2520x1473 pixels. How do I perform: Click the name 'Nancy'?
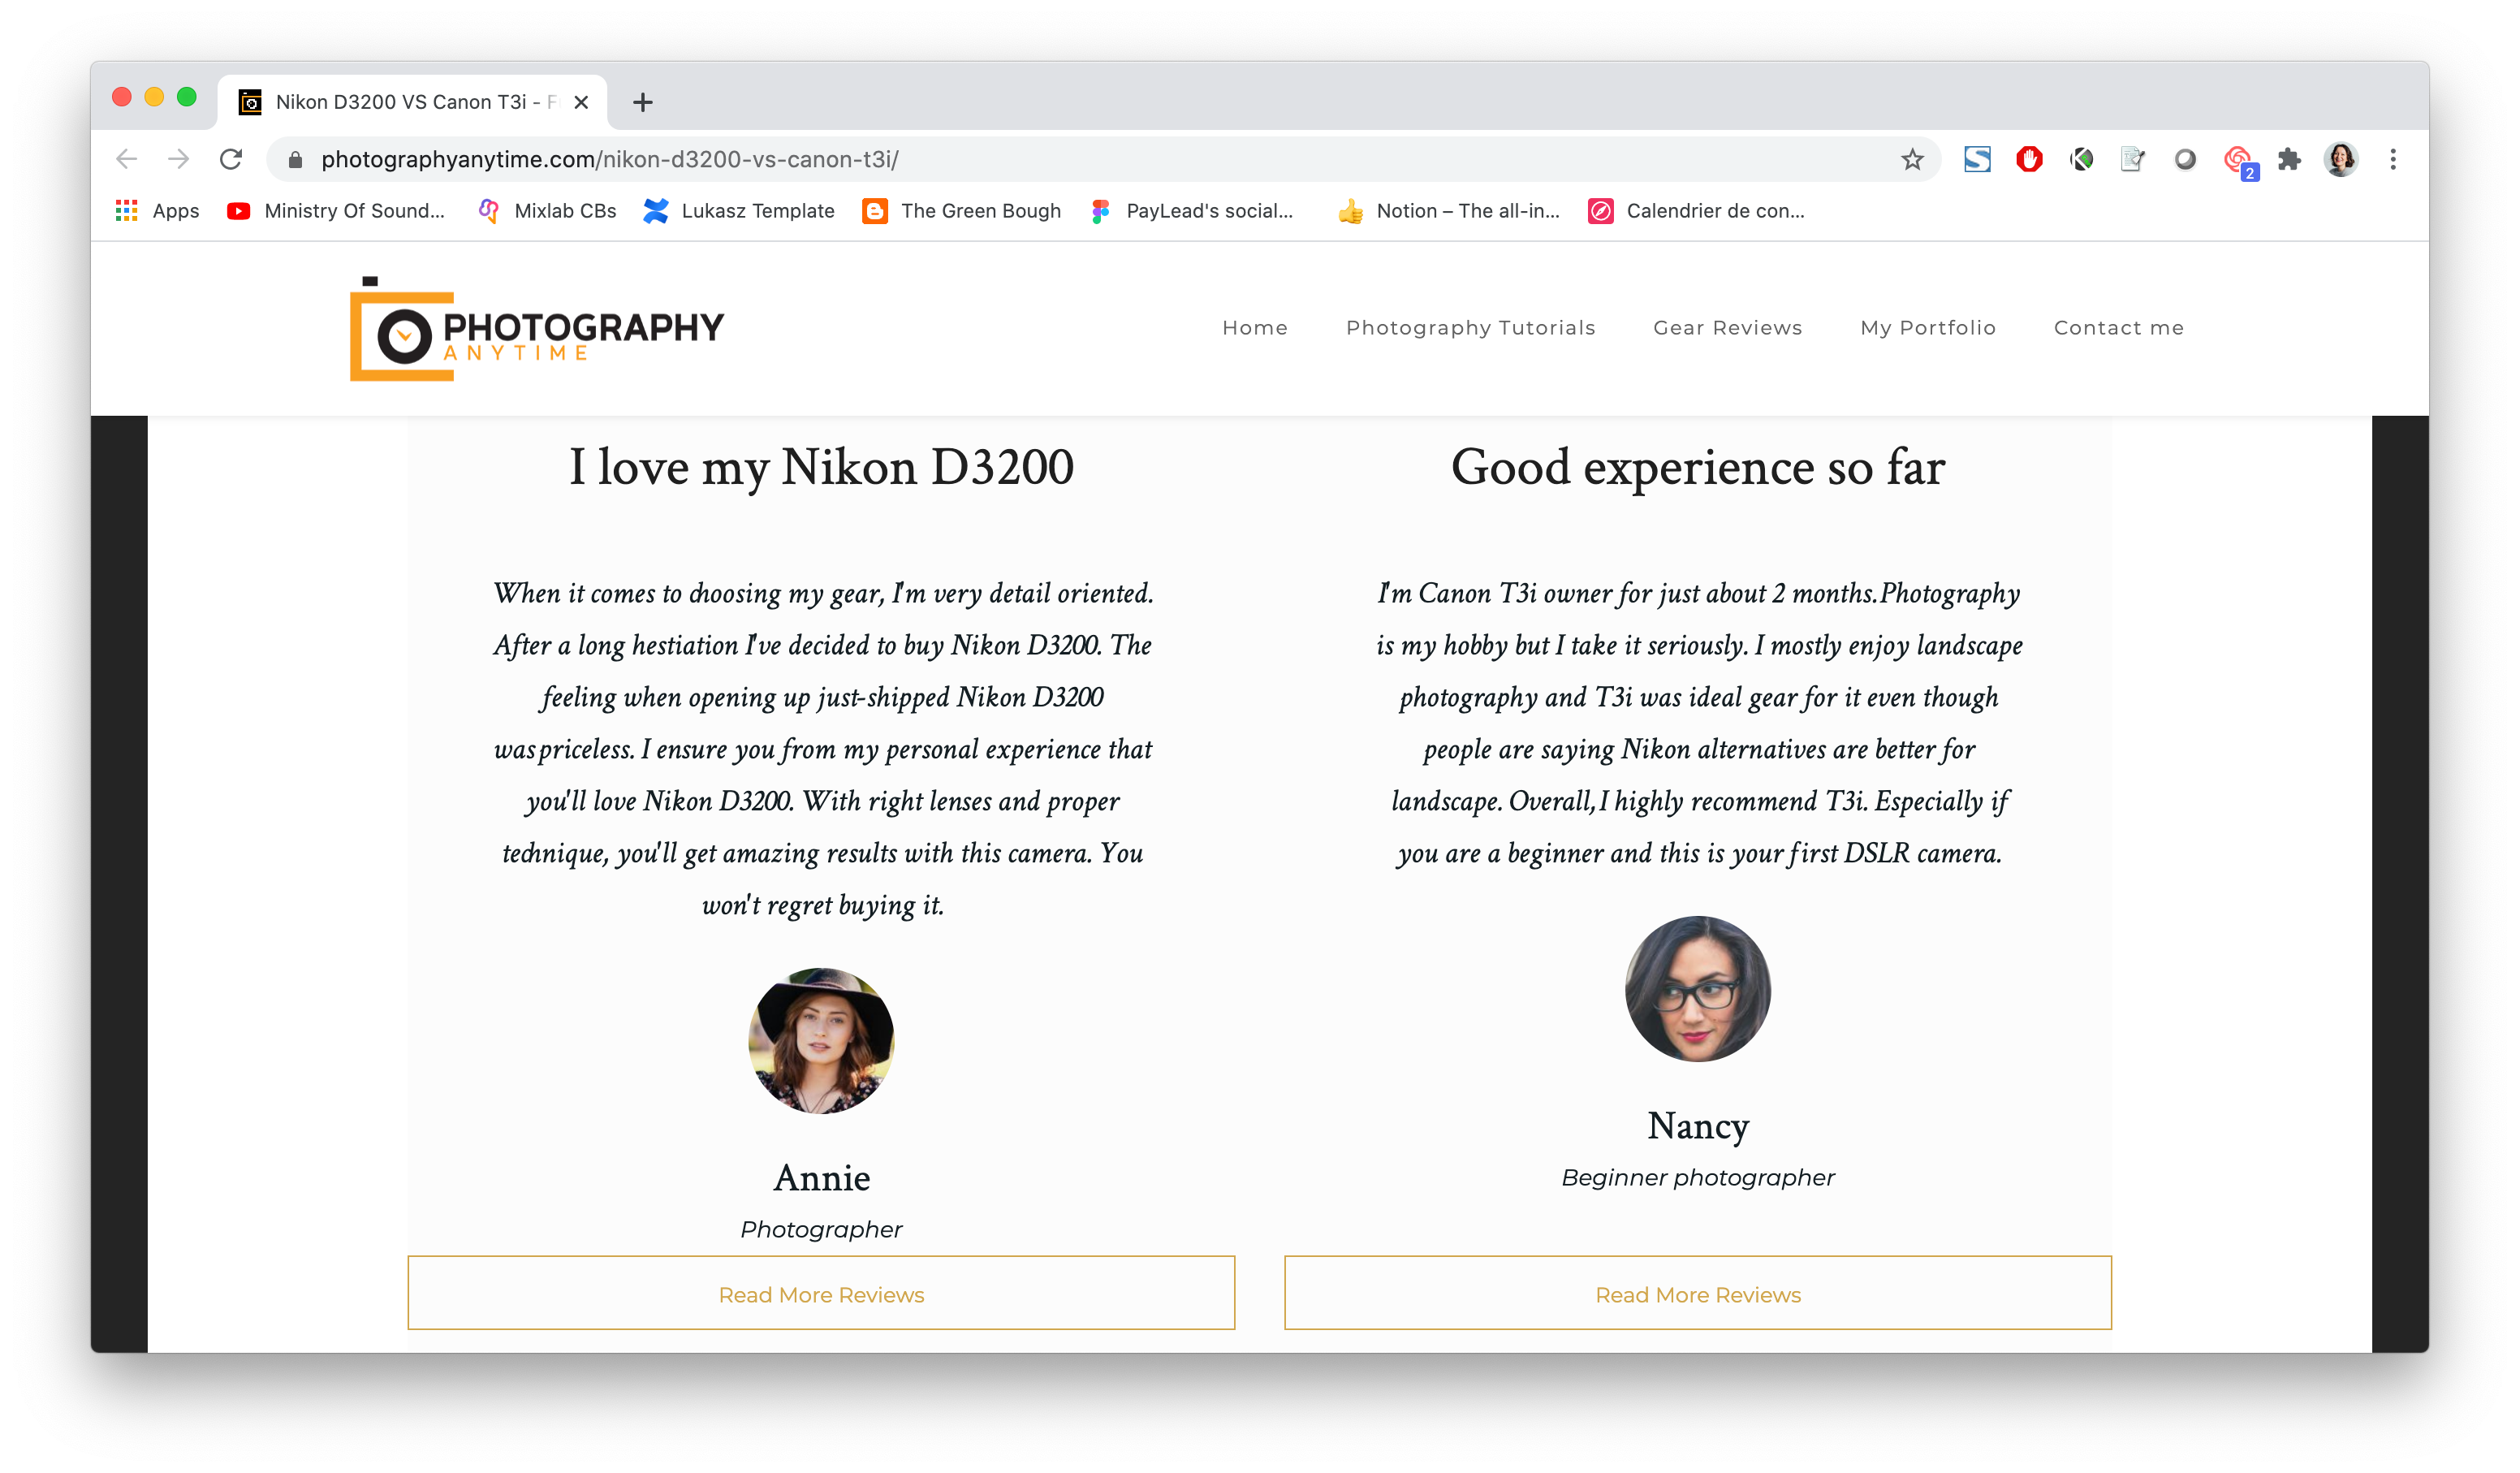click(x=1697, y=1126)
